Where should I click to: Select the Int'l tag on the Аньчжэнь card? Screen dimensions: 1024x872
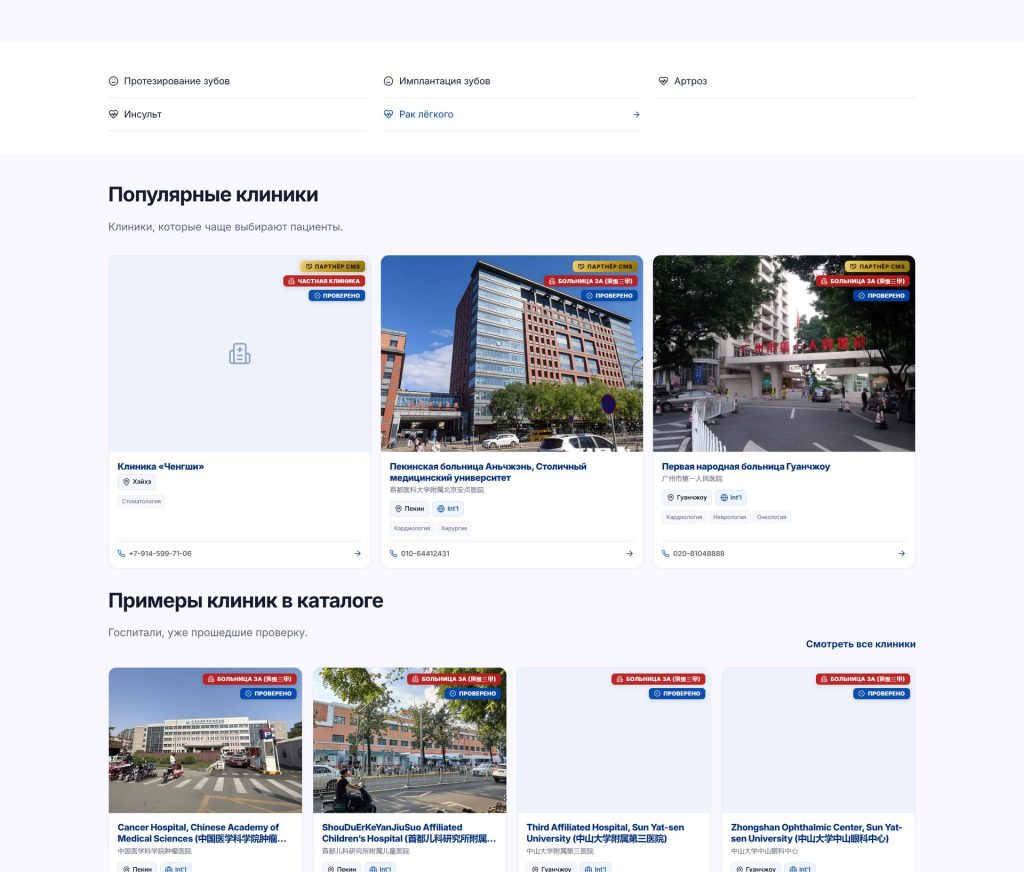pos(448,509)
